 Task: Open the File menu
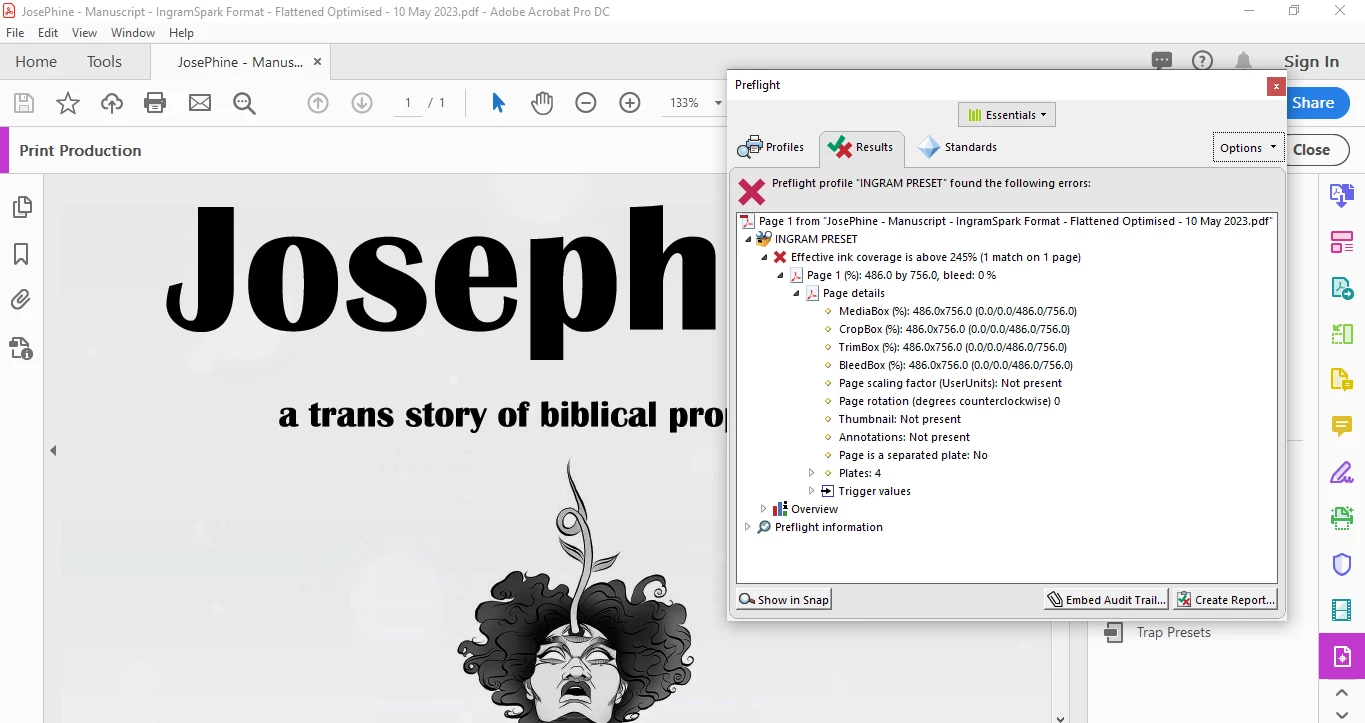point(15,33)
